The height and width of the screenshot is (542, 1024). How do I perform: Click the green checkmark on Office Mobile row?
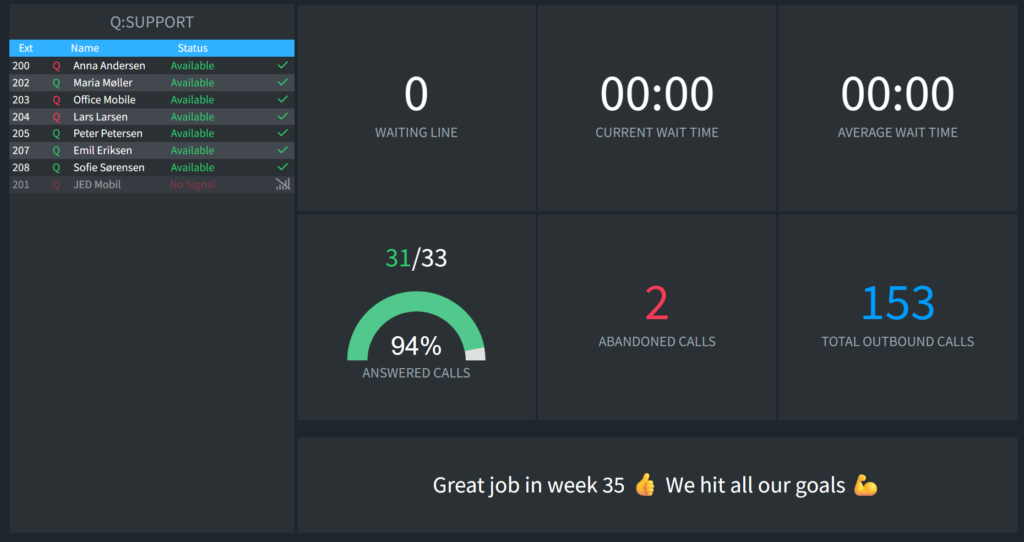point(282,99)
